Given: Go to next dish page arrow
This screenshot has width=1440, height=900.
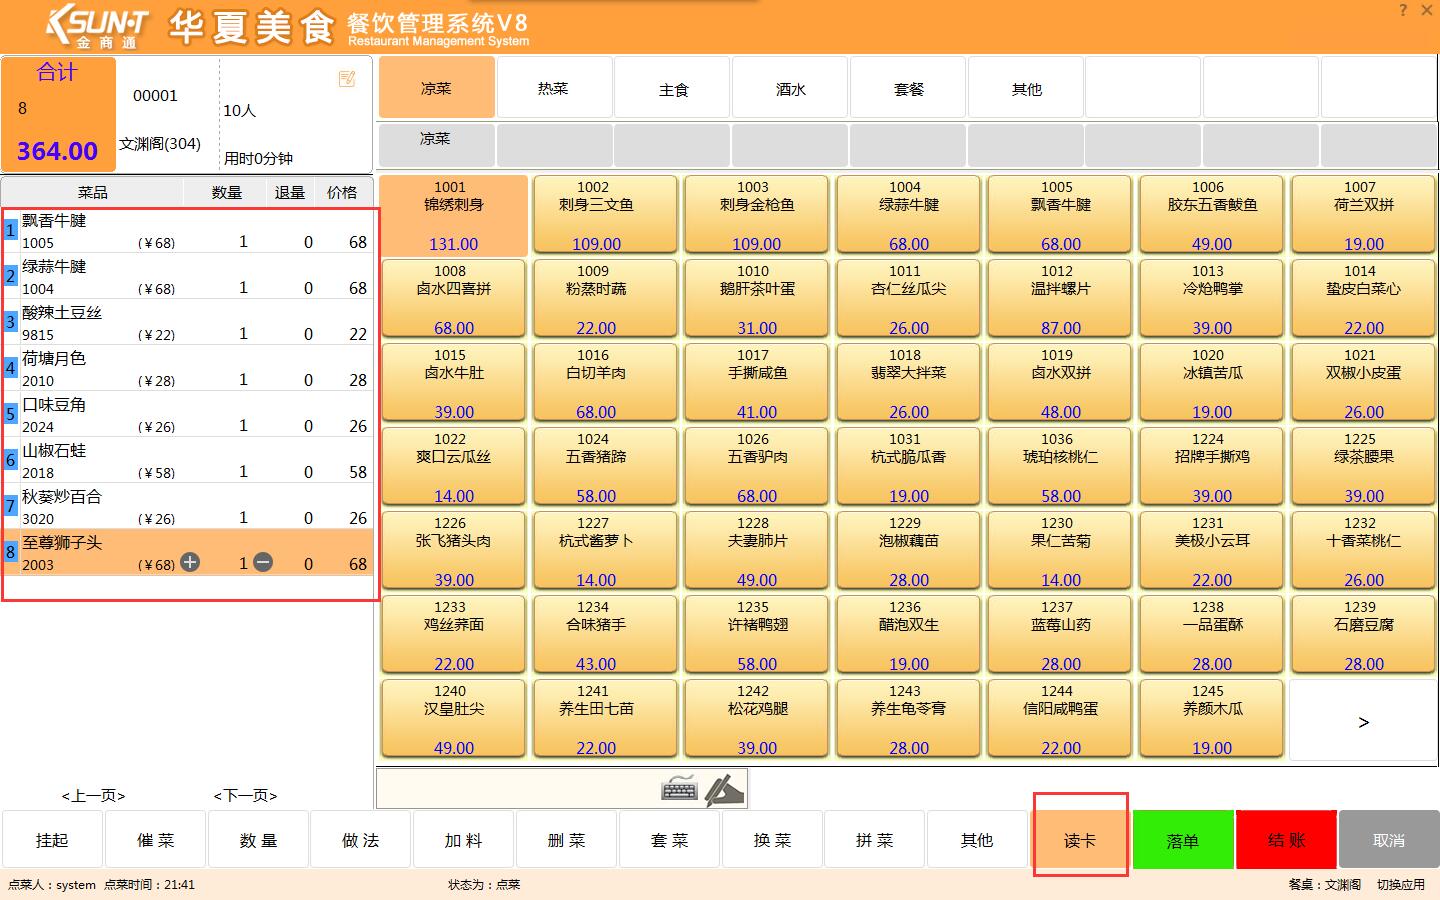Looking at the screenshot, I should tap(1364, 722).
